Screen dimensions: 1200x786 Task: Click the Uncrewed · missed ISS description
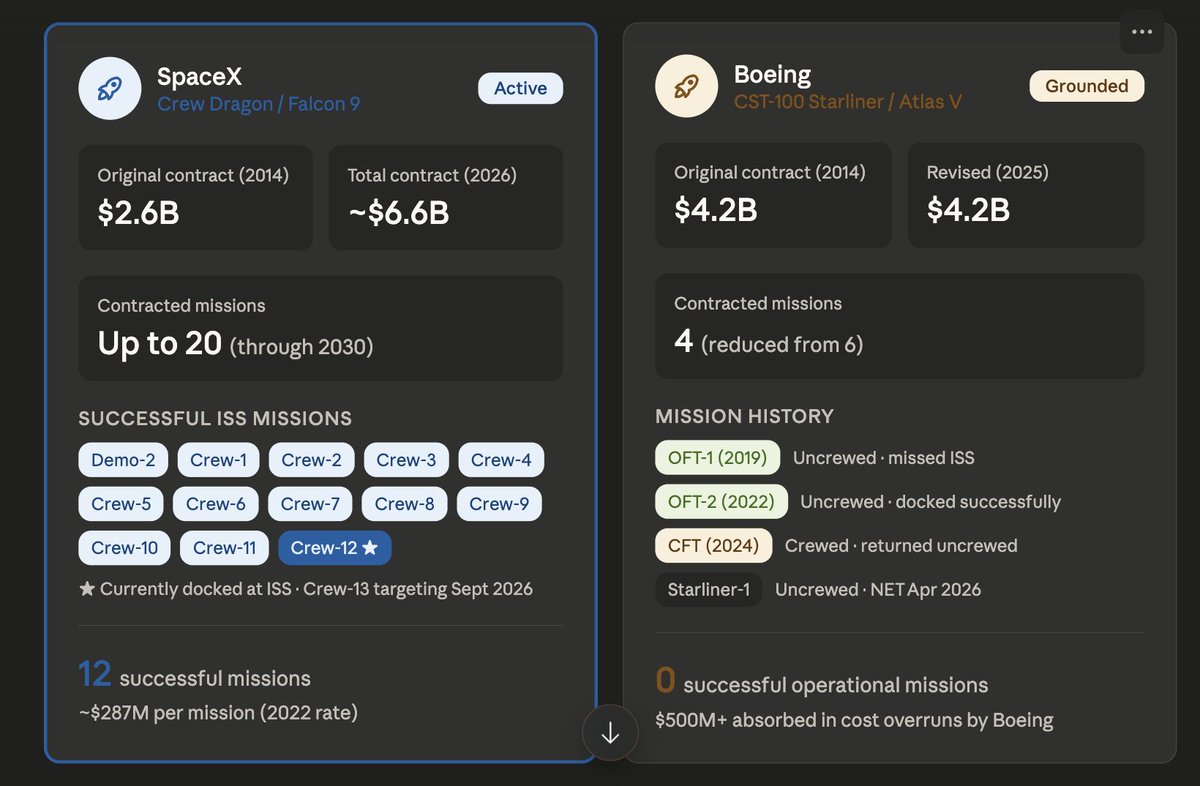point(884,458)
